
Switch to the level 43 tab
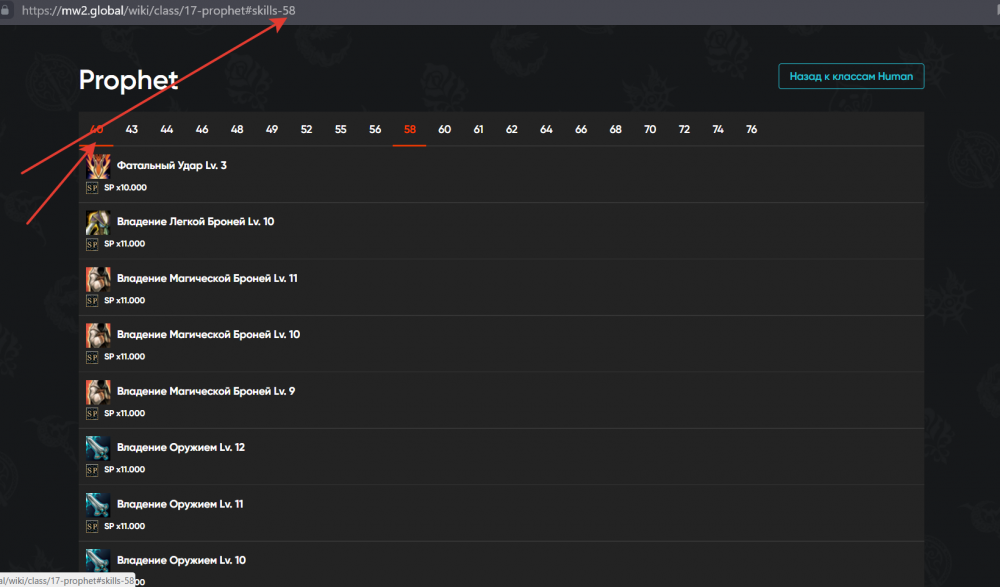tap(132, 130)
